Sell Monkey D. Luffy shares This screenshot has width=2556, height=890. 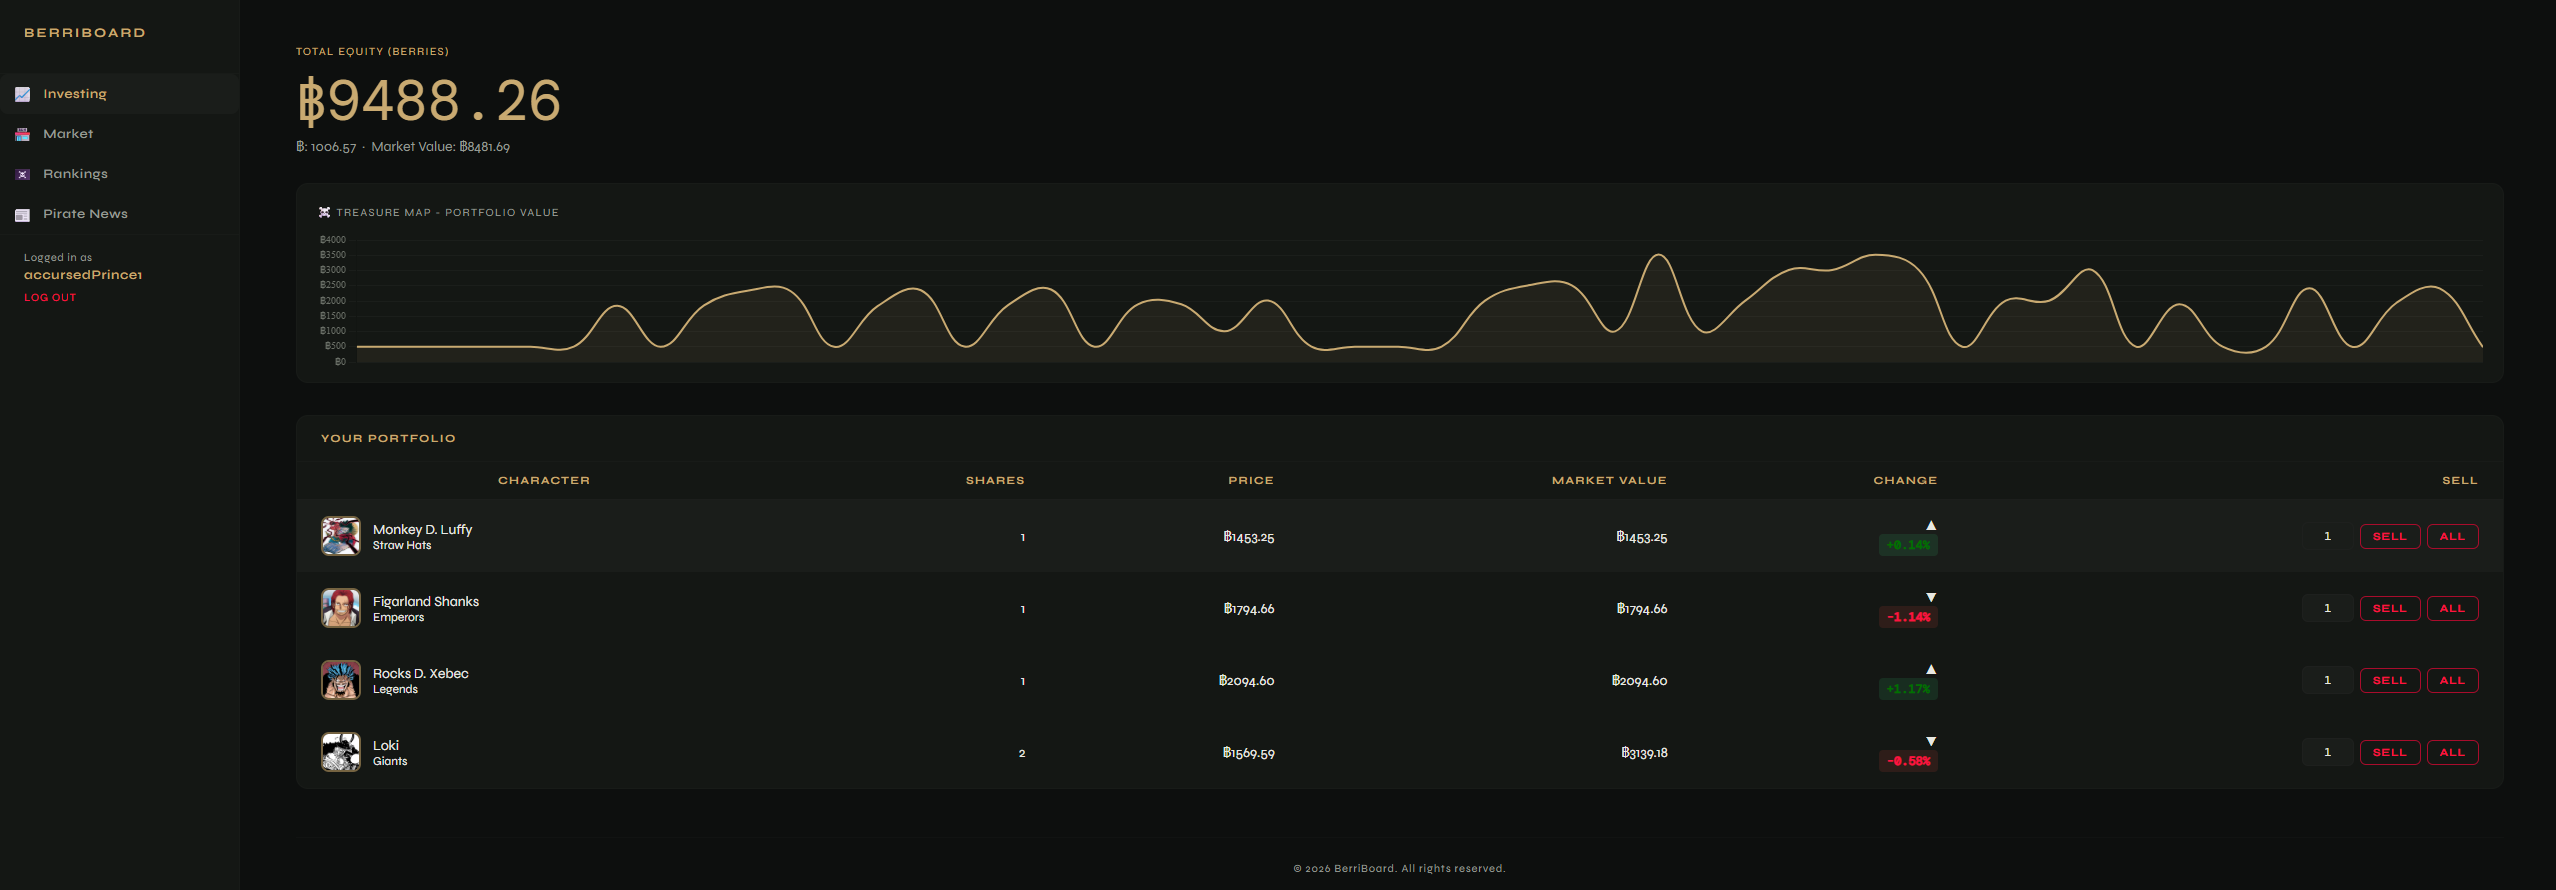[2390, 537]
